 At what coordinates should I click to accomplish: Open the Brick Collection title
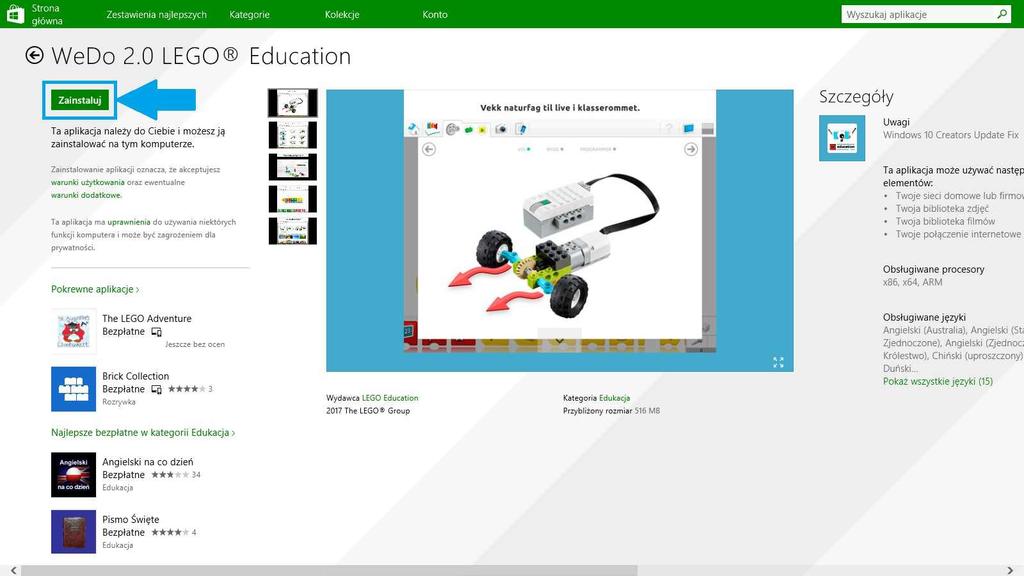(136, 376)
